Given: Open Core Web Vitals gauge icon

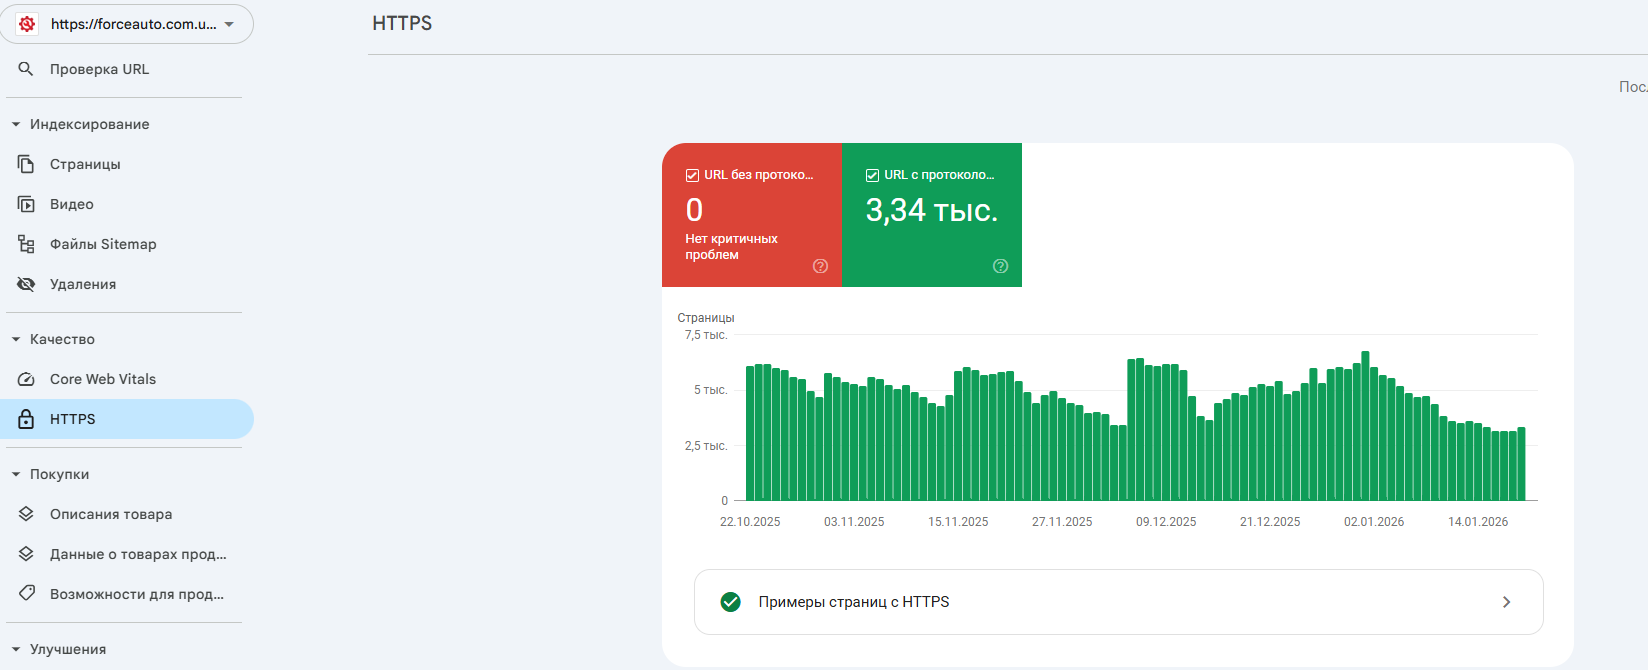Looking at the screenshot, I should [x=26, y=379].
